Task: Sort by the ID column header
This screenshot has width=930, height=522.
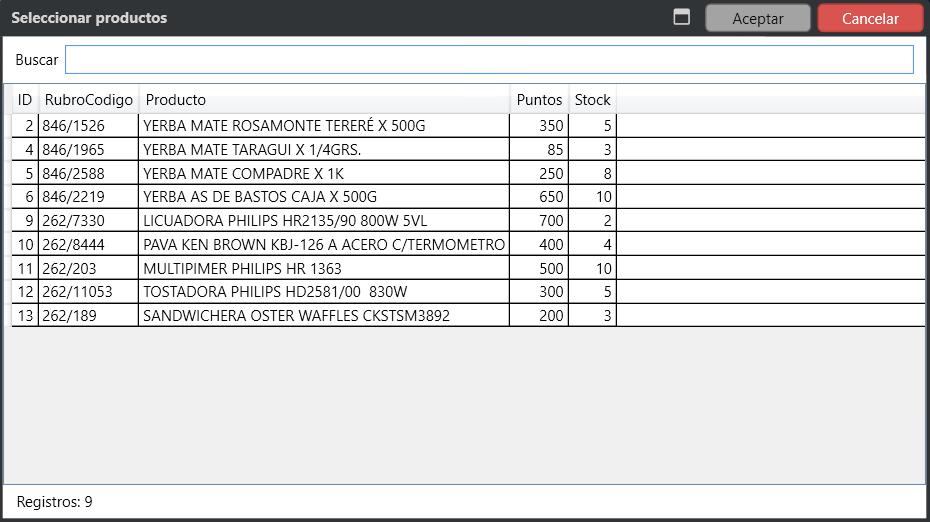Action: point(25,100)
